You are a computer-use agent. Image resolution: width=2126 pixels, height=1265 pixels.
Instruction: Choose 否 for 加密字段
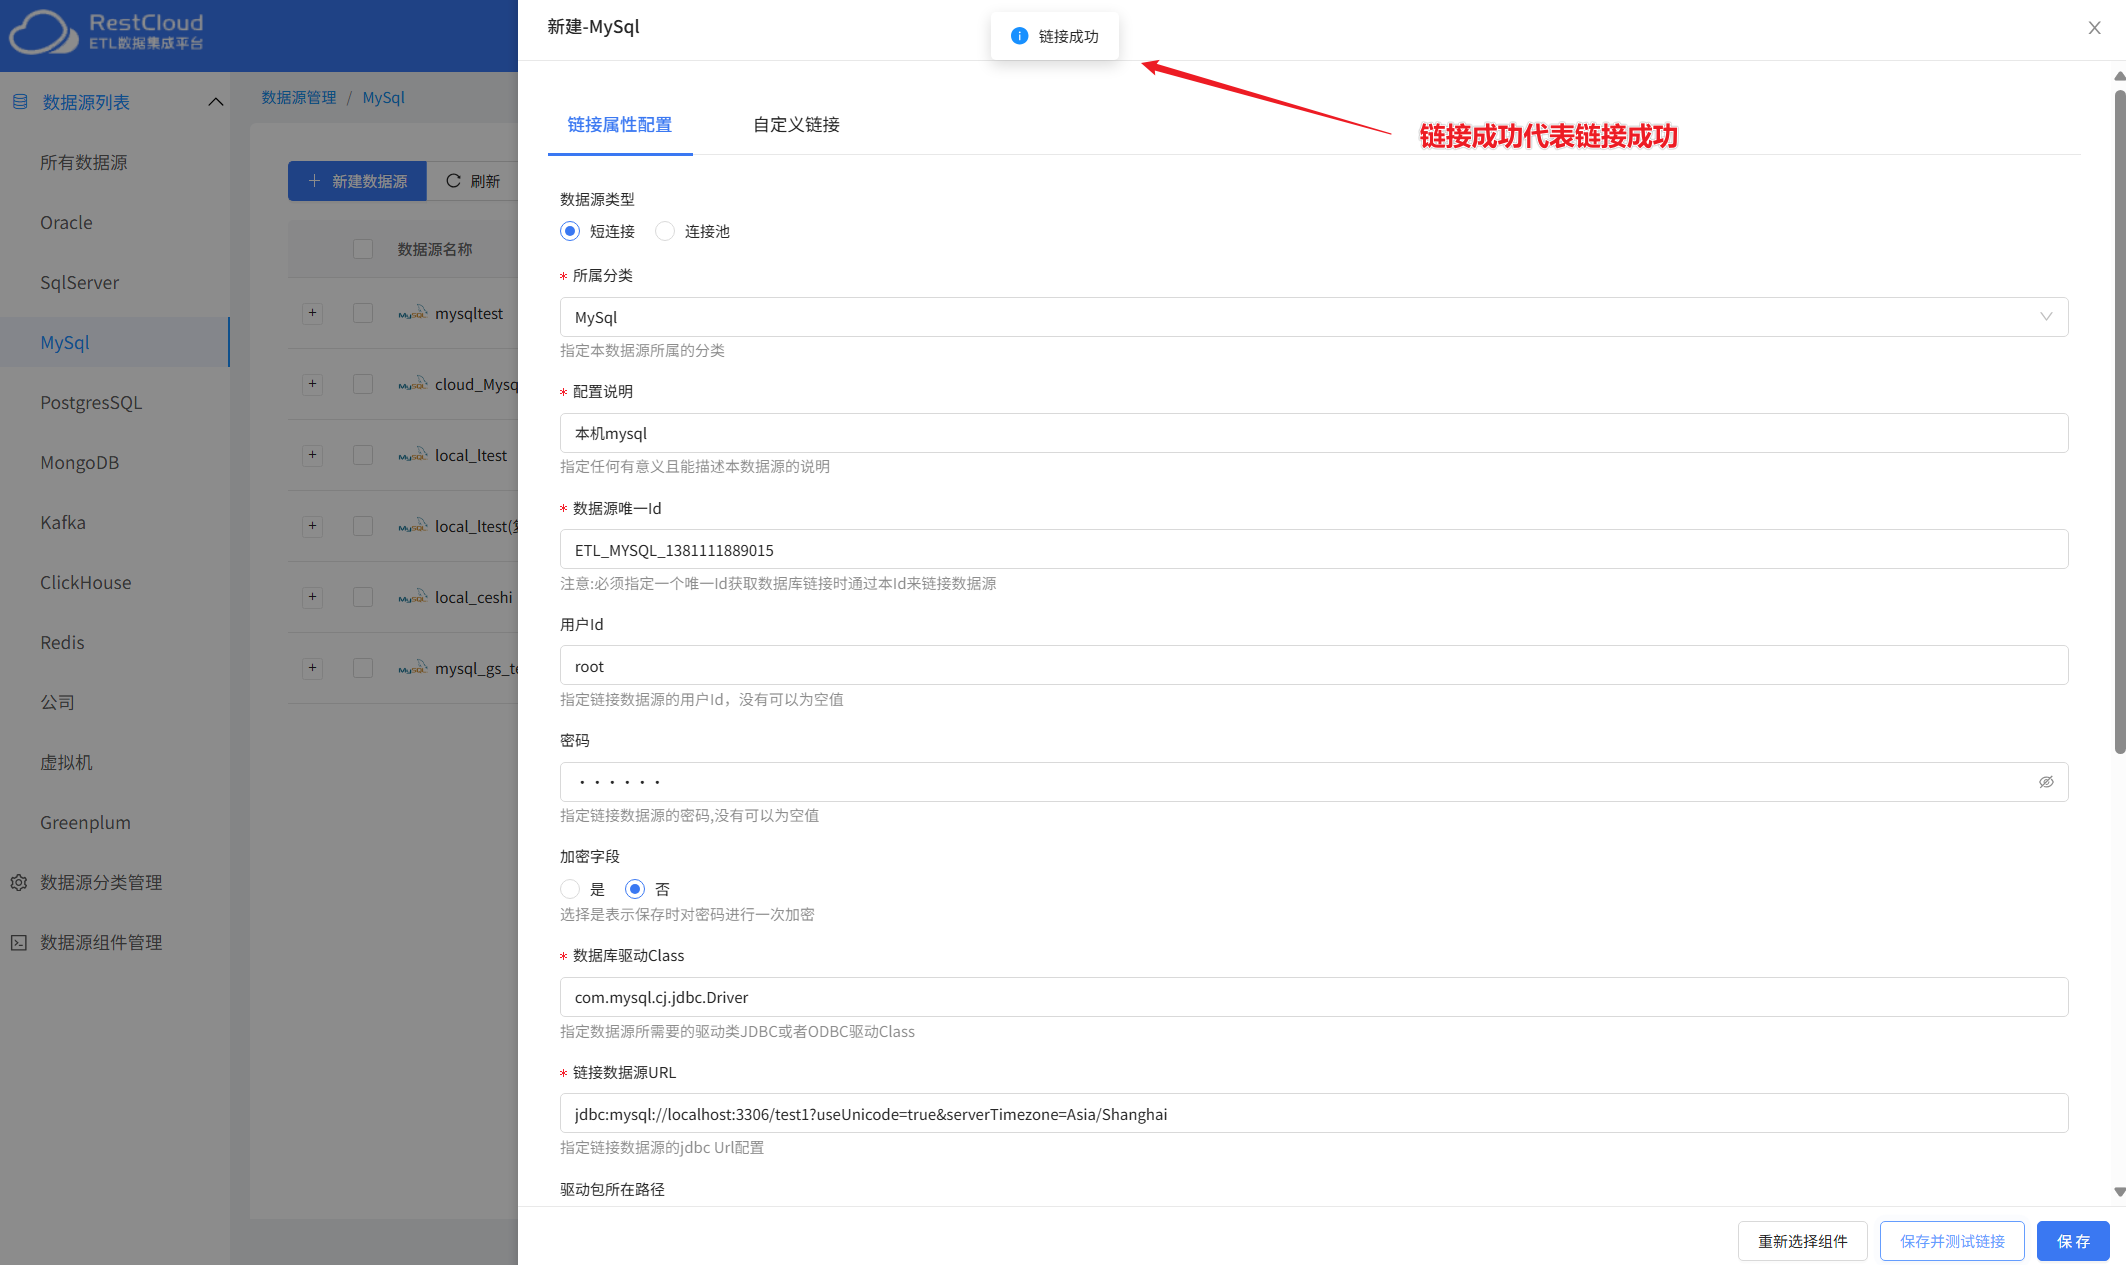(x=635, y=889)
